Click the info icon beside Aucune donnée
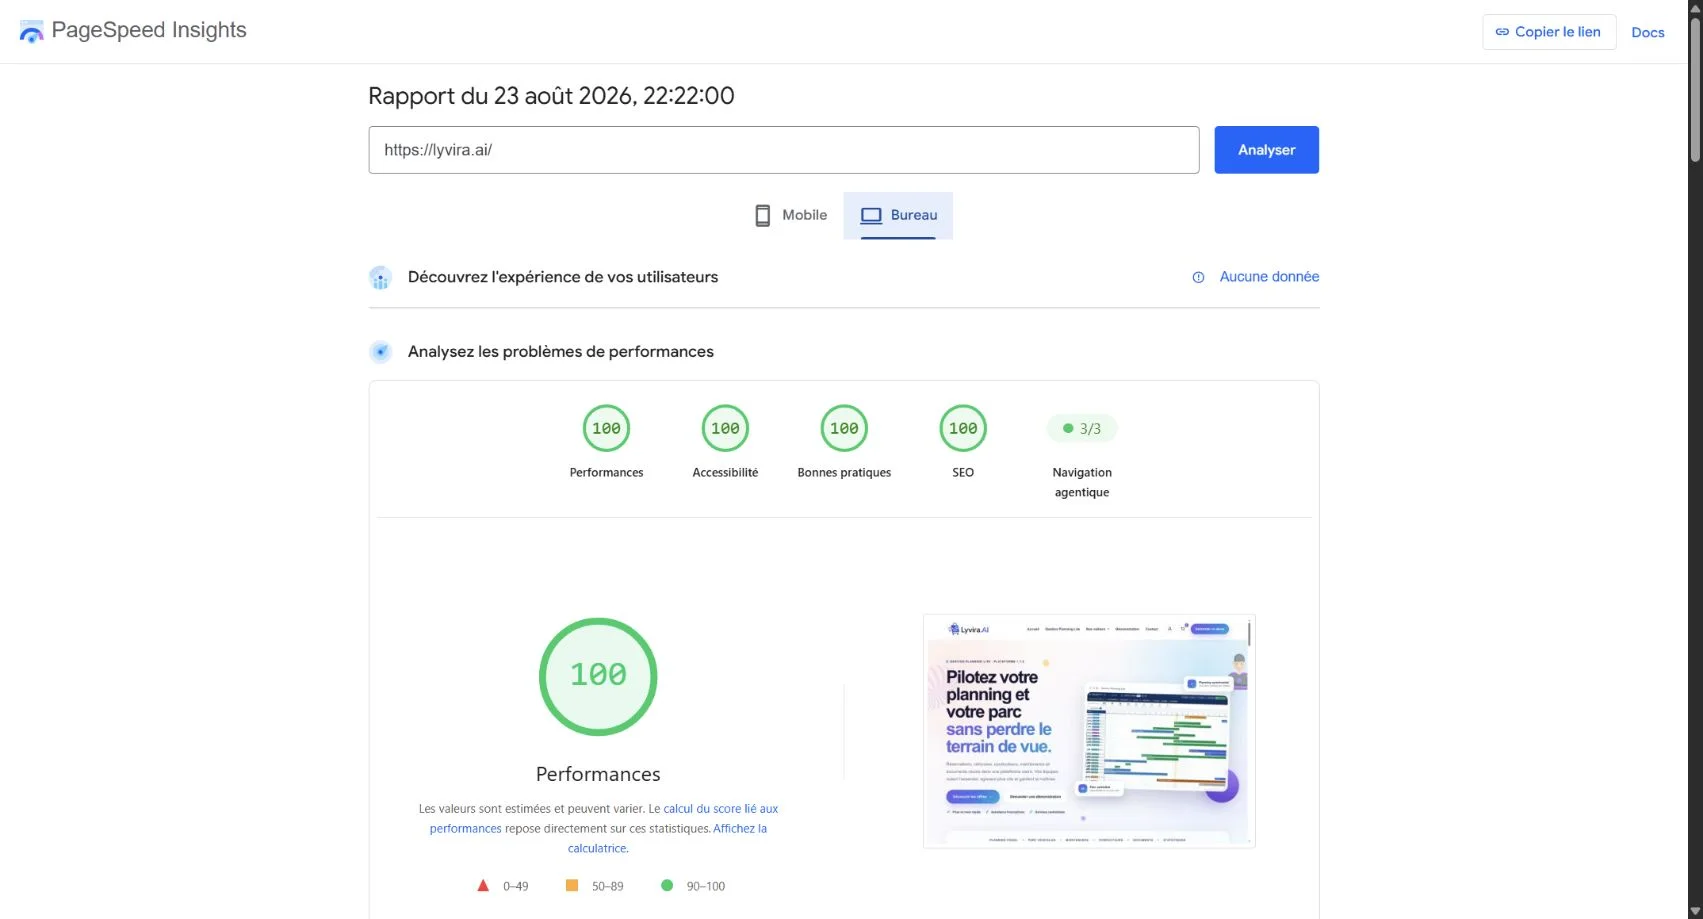Image resolution: width=1703 pixels, height=919 pixels. click(1198, 277)
